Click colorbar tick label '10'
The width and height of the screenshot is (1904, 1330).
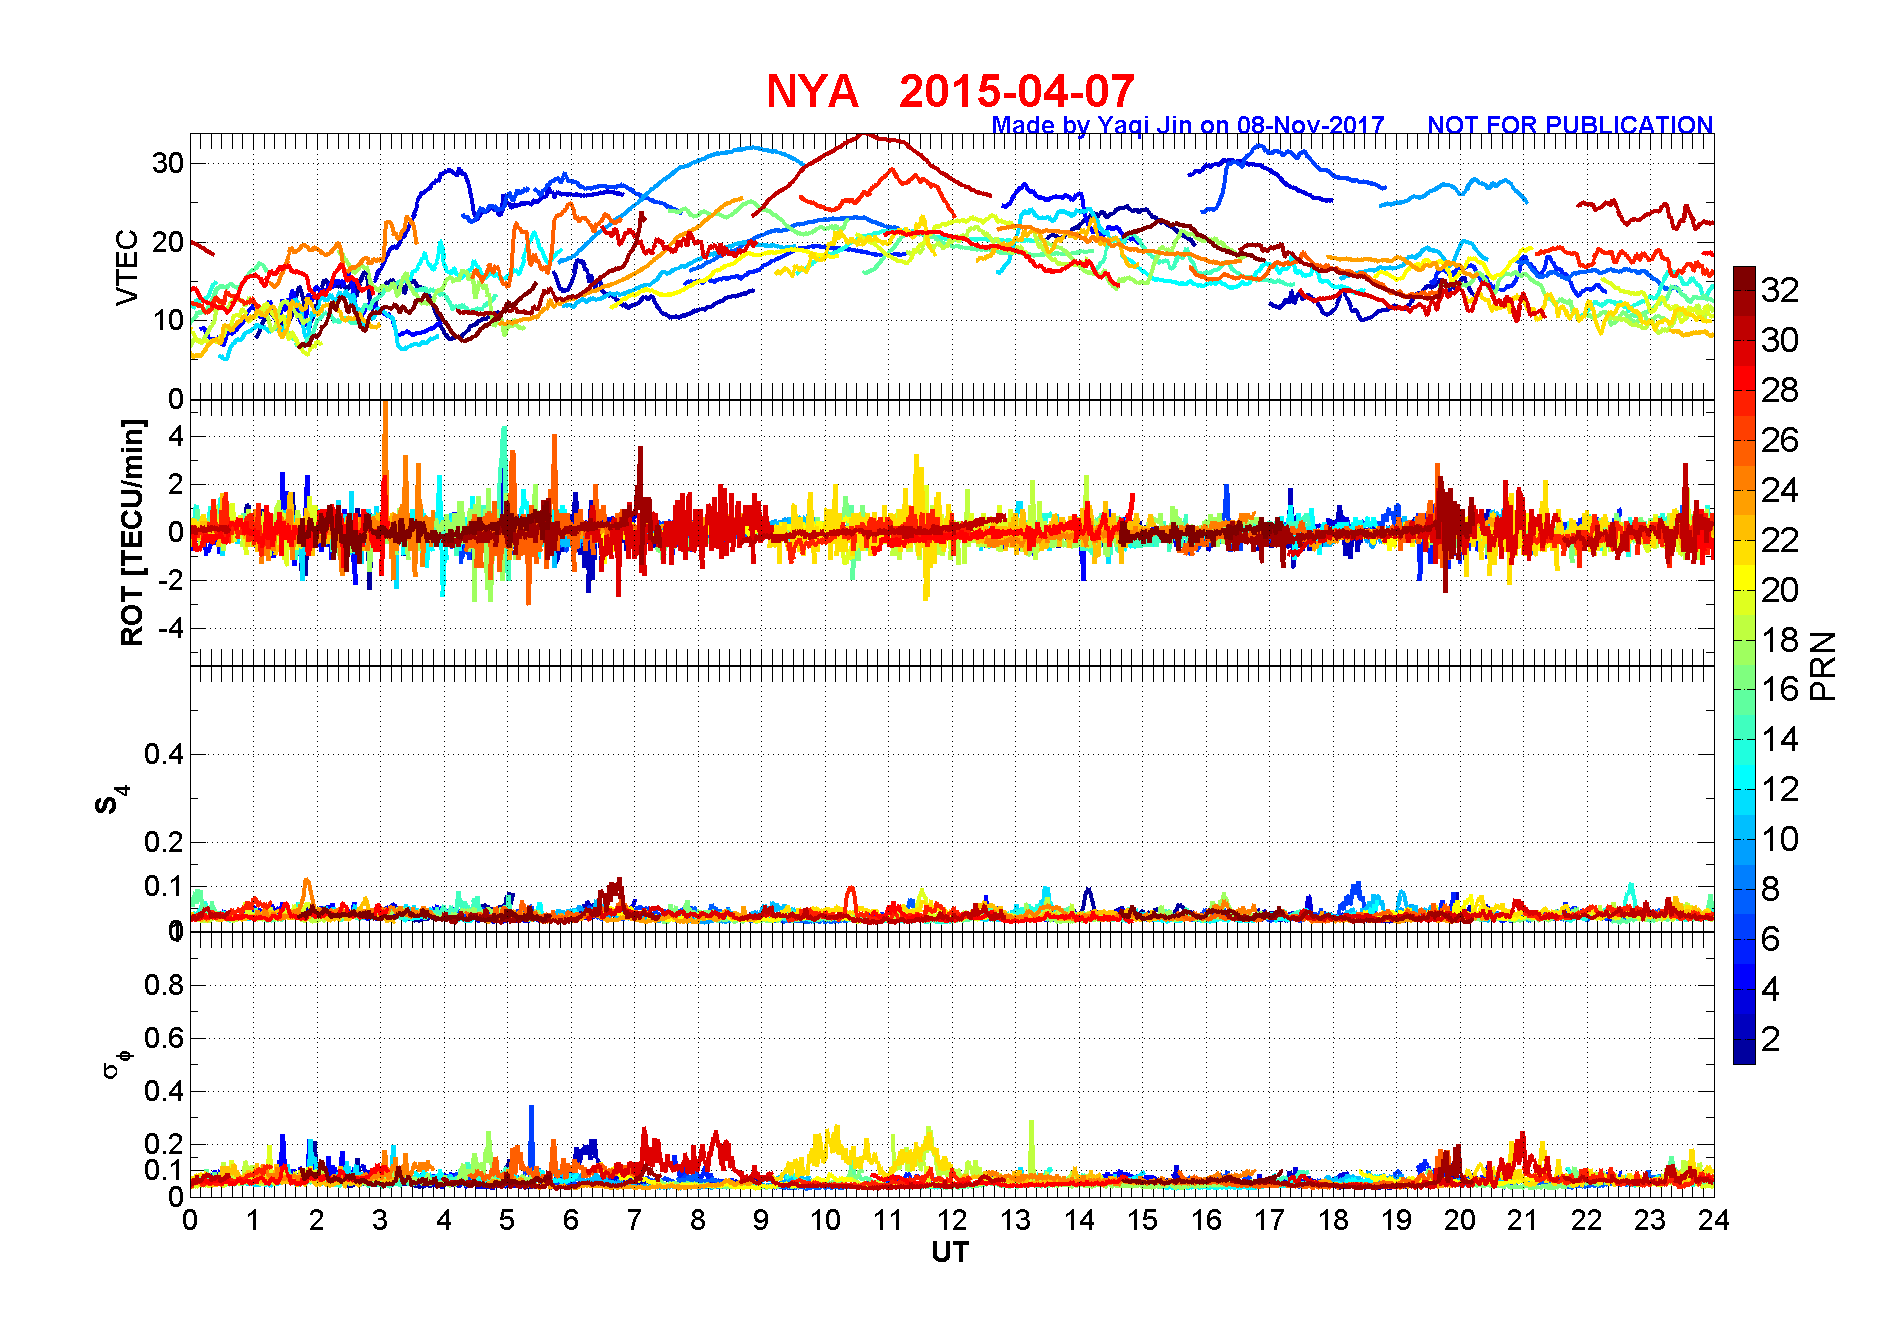click(x=1780, y=839)
